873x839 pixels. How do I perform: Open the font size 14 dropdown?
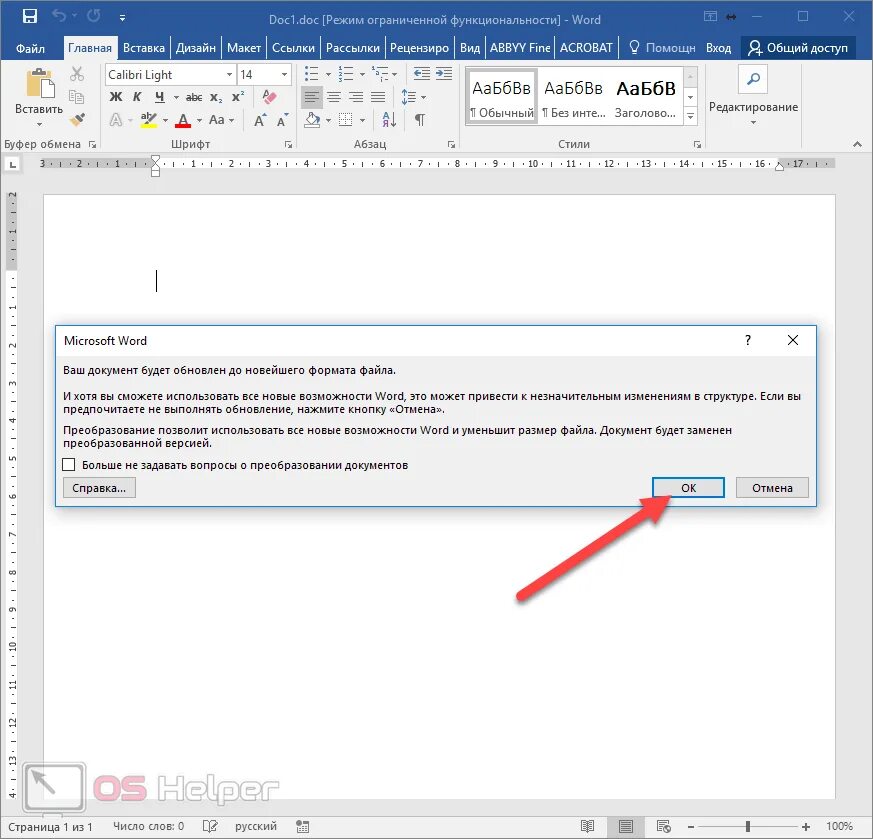284,75
